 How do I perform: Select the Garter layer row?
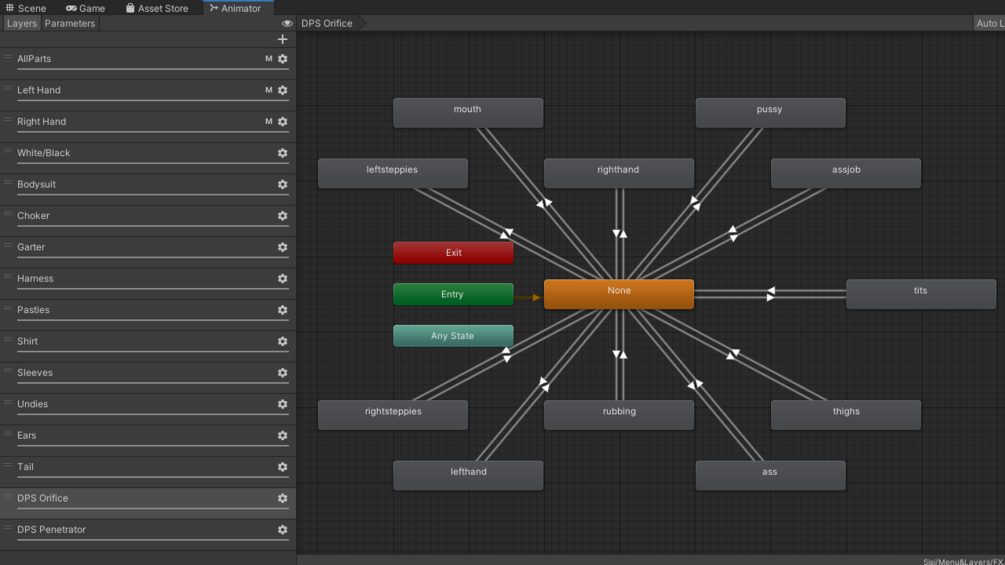pyautogui.click(x=148, y=251)
